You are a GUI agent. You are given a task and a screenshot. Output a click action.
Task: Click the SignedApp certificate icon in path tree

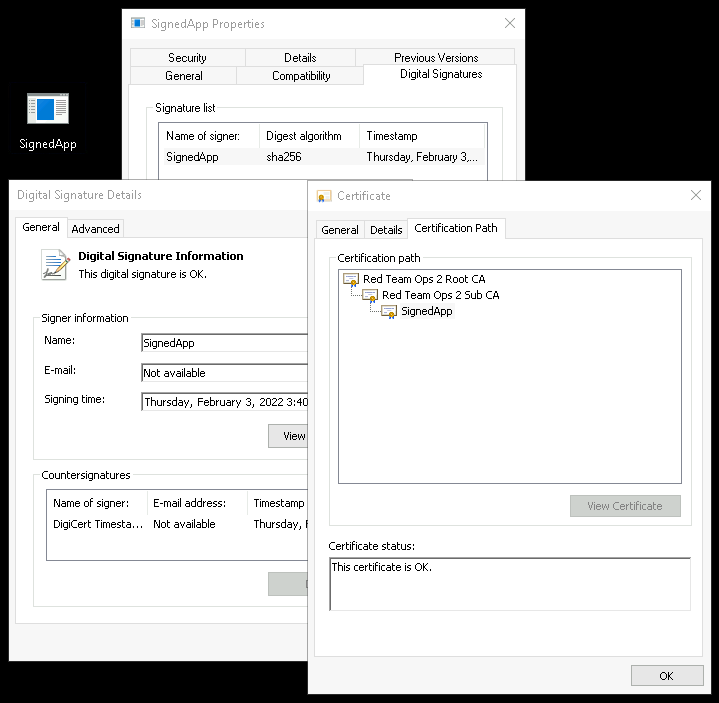(x=389, y=312)
